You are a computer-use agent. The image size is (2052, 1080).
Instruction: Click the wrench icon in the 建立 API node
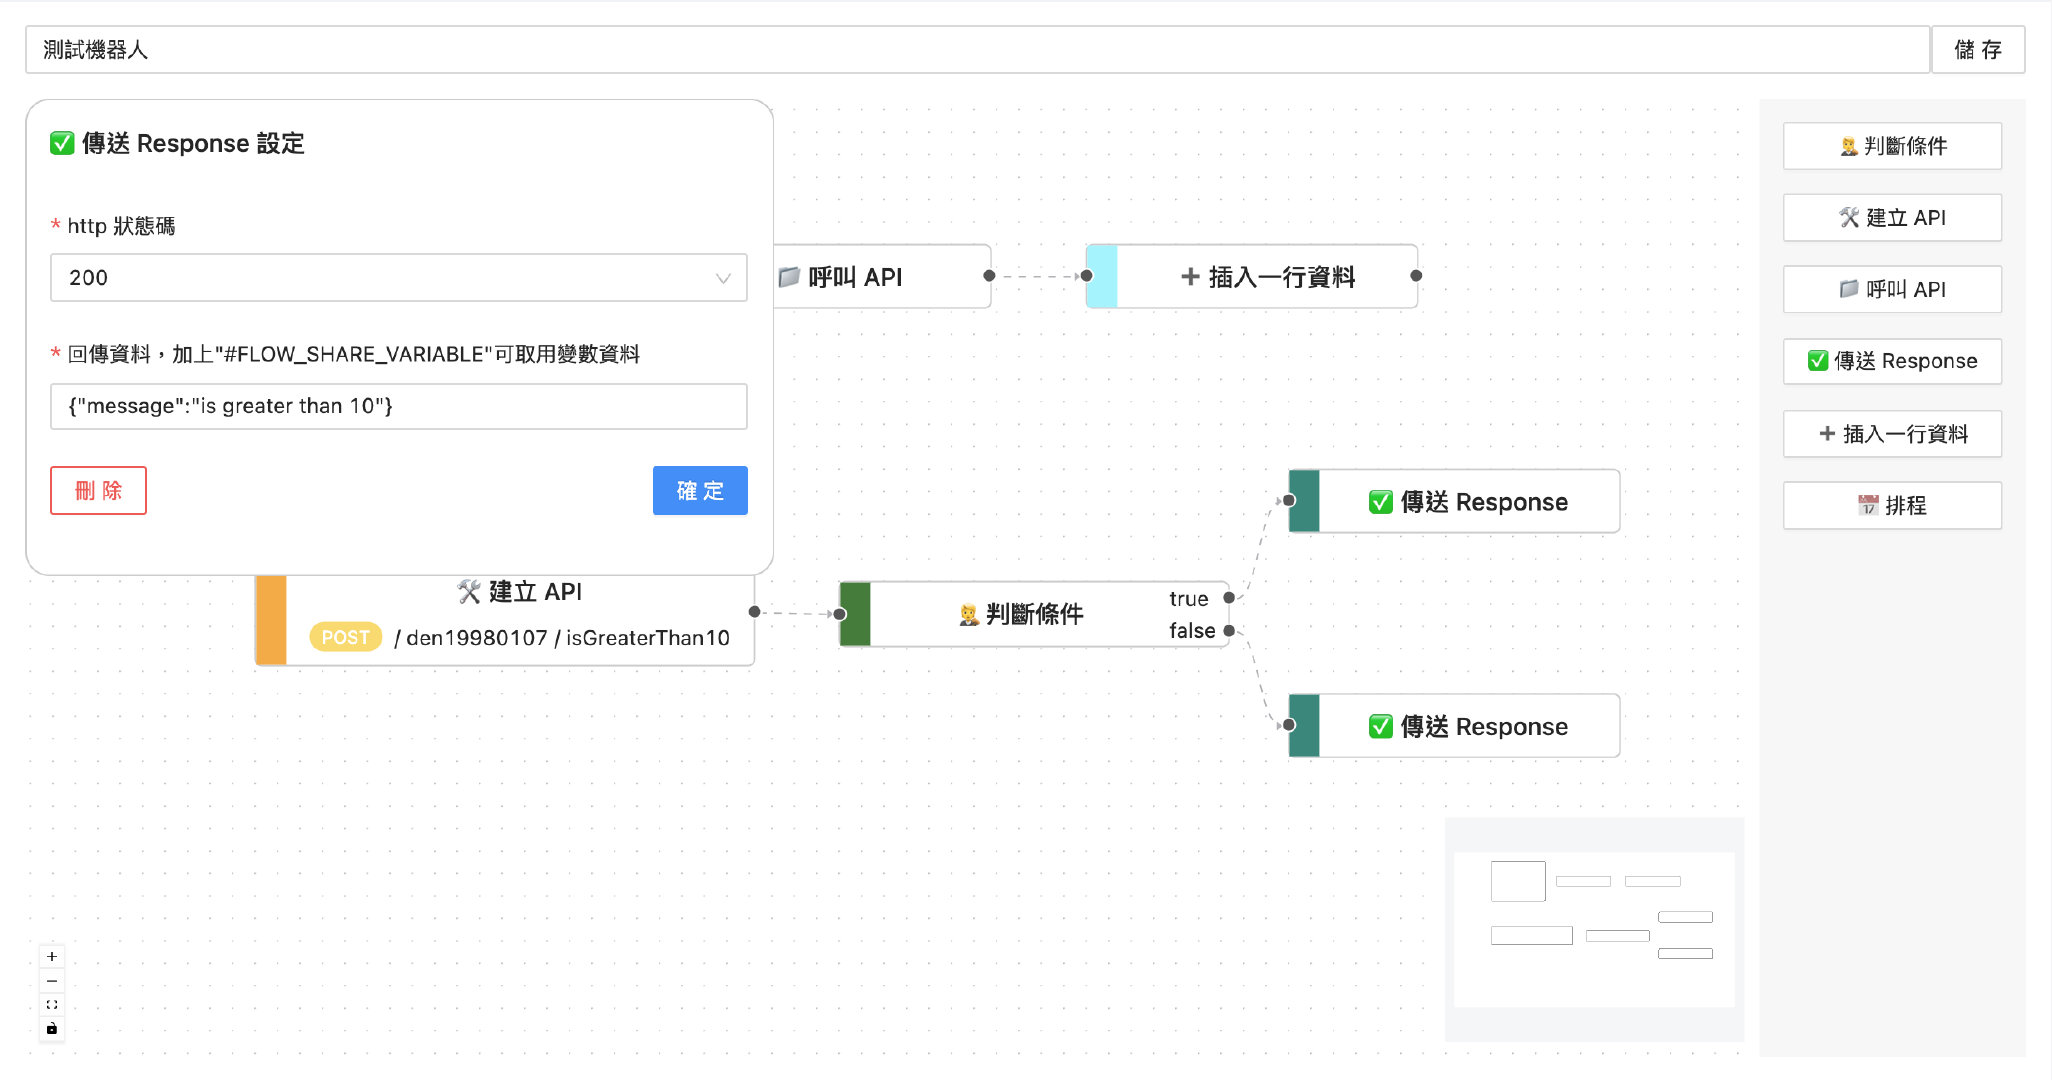[469, 592]
